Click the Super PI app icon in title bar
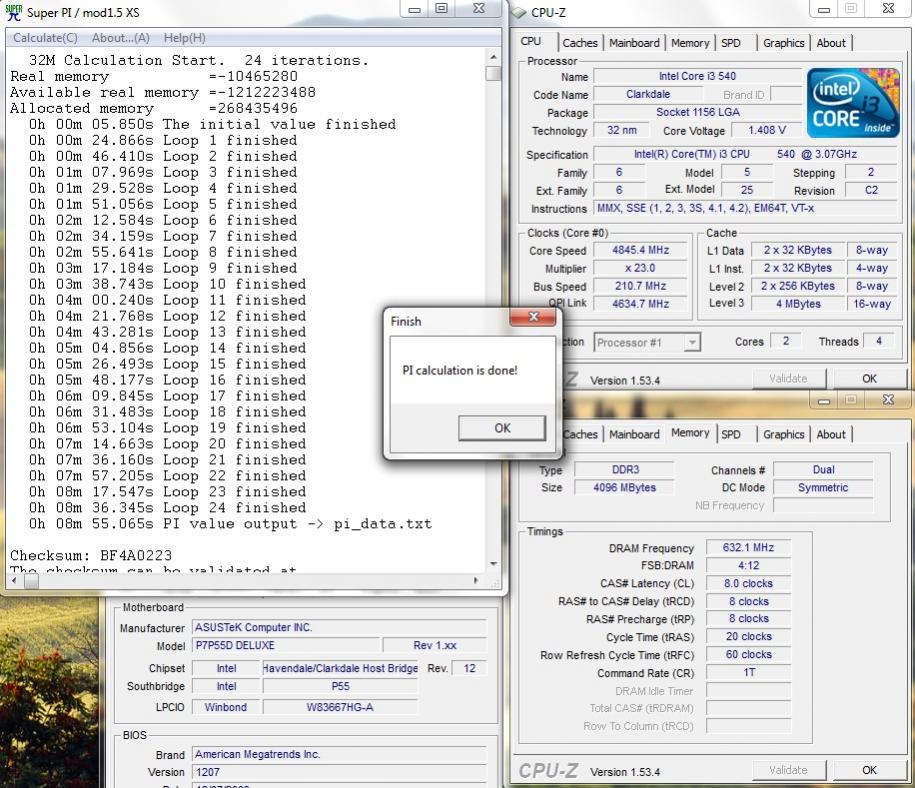 click(x=13, y=12)
